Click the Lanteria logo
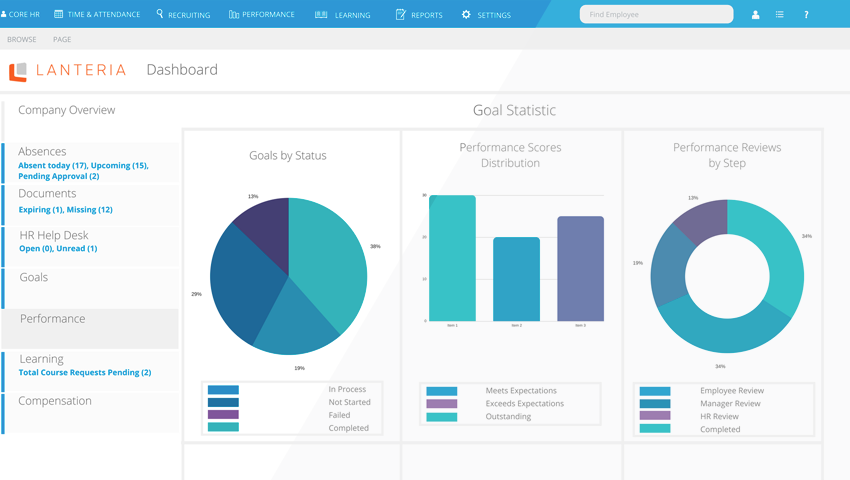This screenshot has height=480, width=850. 68,71
